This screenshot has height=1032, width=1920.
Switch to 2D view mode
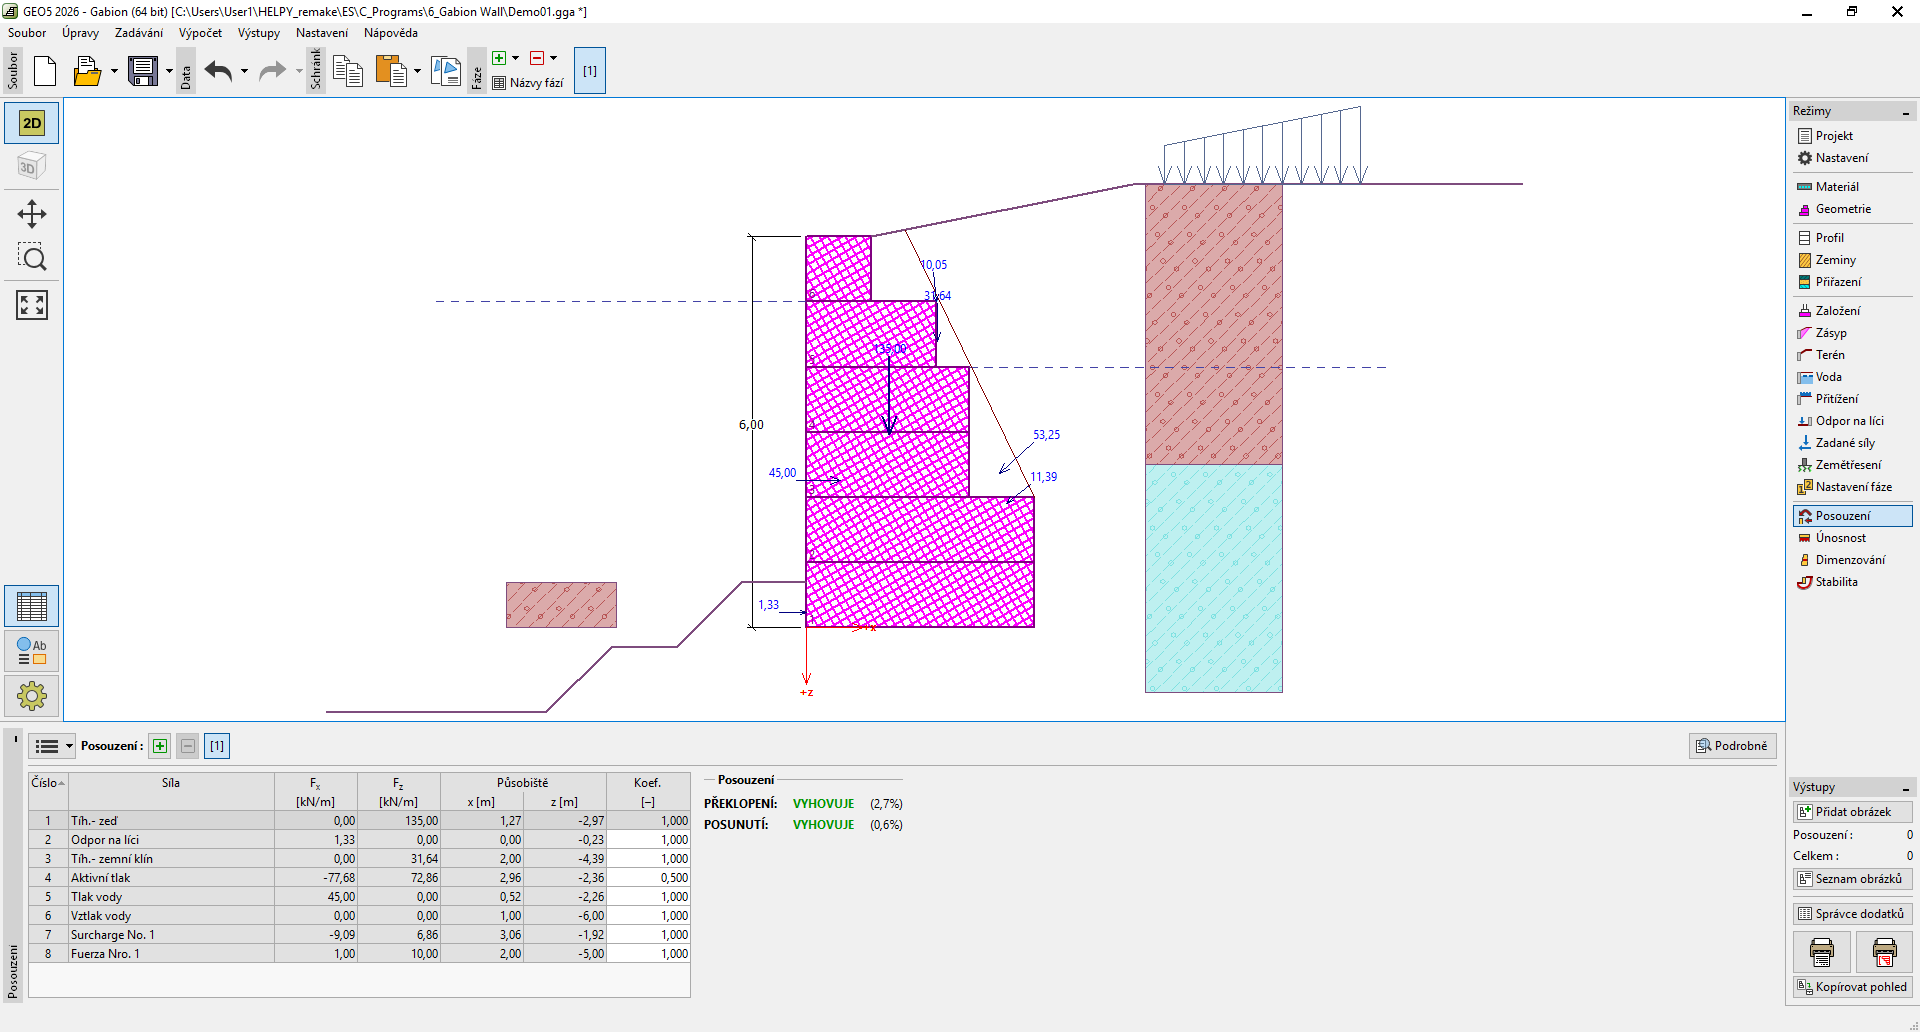32,123
